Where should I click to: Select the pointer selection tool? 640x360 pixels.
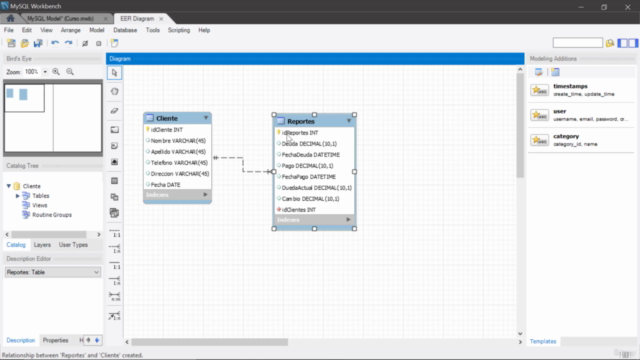pos(114,73)
